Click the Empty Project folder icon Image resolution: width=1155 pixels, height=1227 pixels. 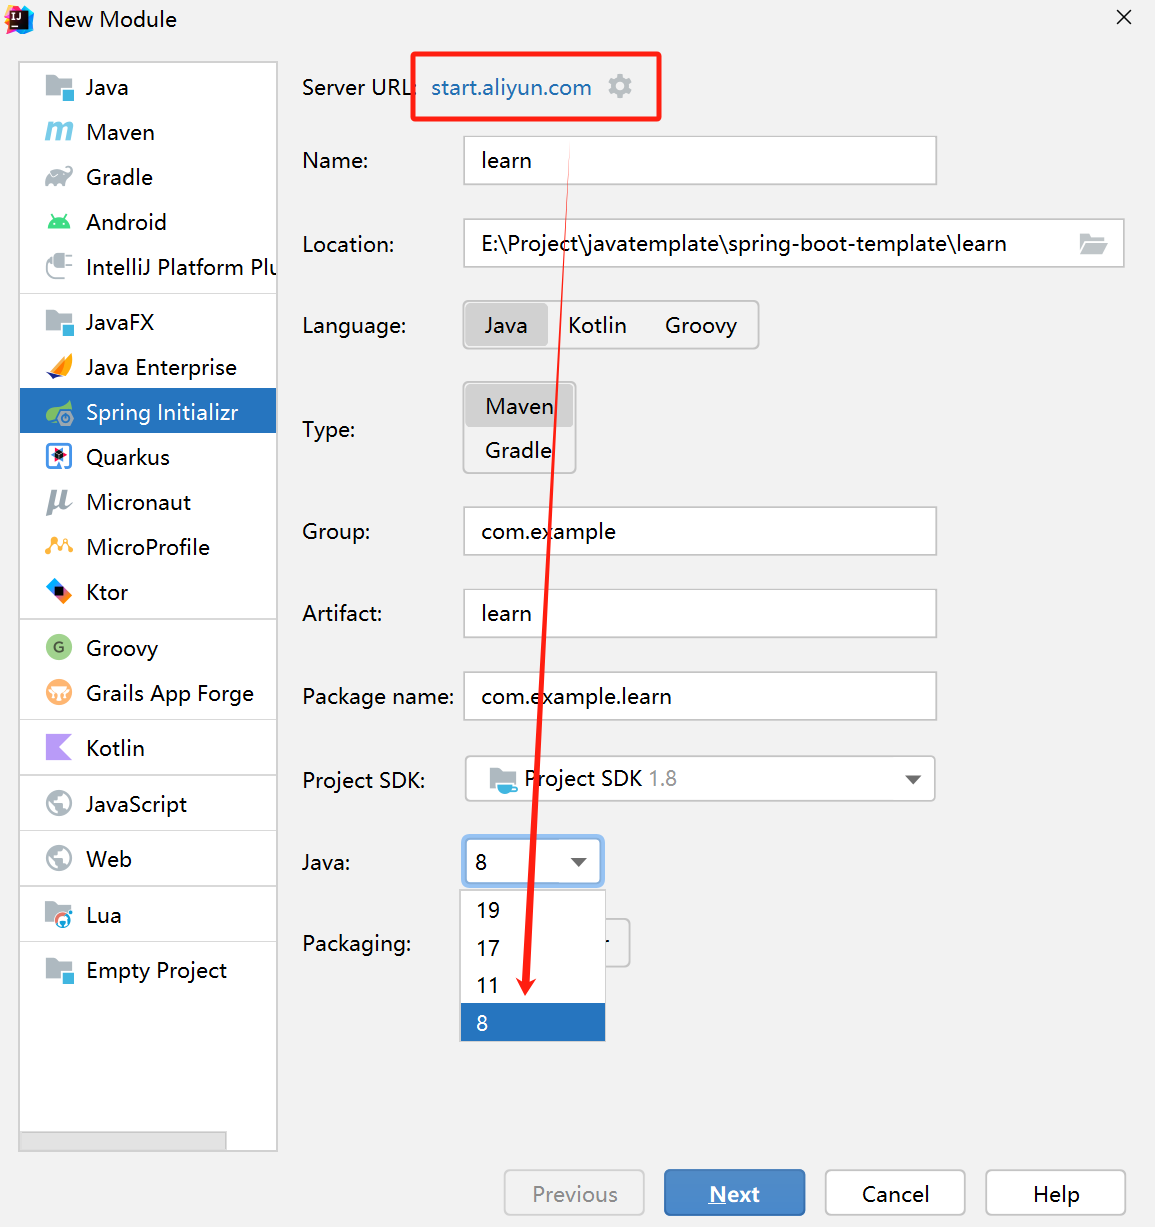point(59,970)
